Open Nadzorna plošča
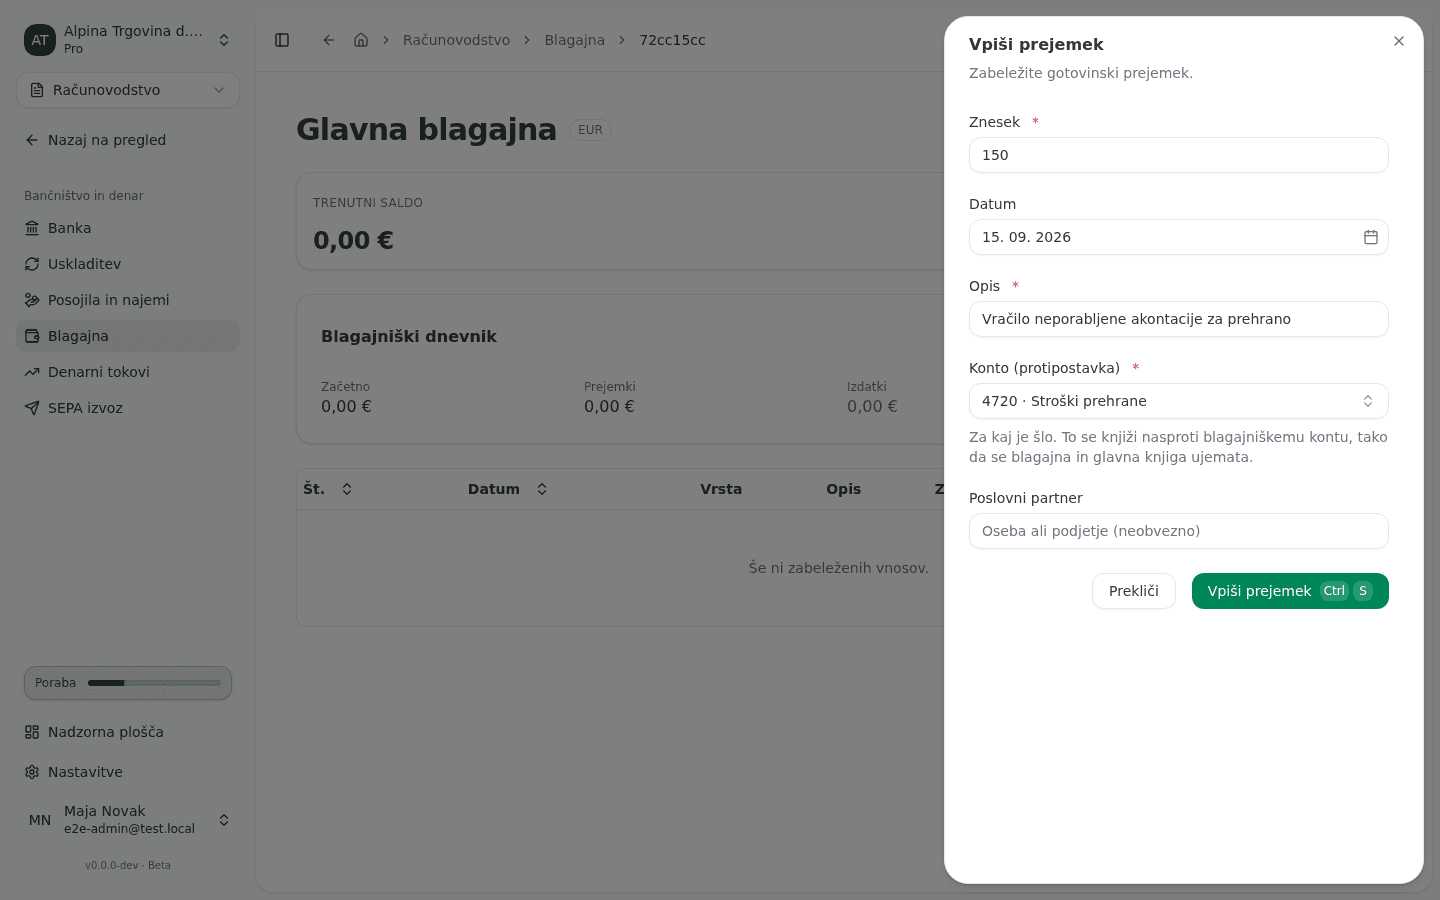This screenshot has width=1440, height=900. click(128, 732)
